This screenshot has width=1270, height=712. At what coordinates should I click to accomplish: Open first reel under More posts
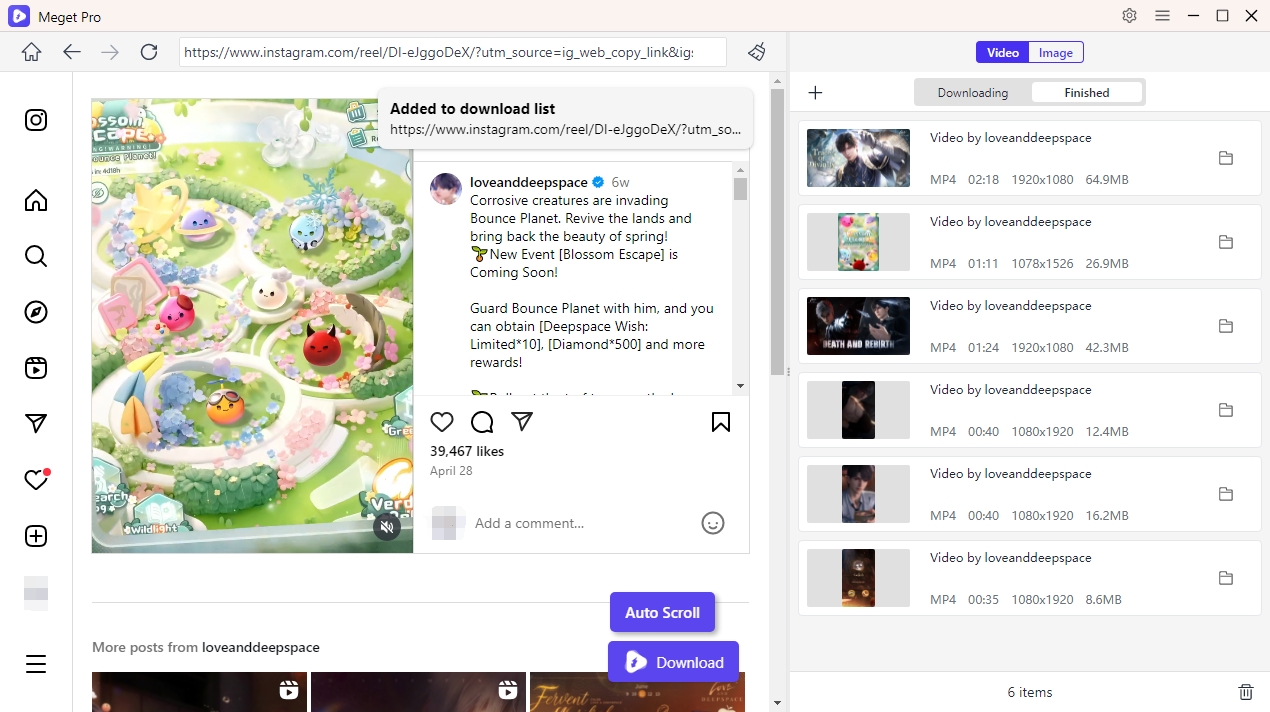tap(199, 691)
